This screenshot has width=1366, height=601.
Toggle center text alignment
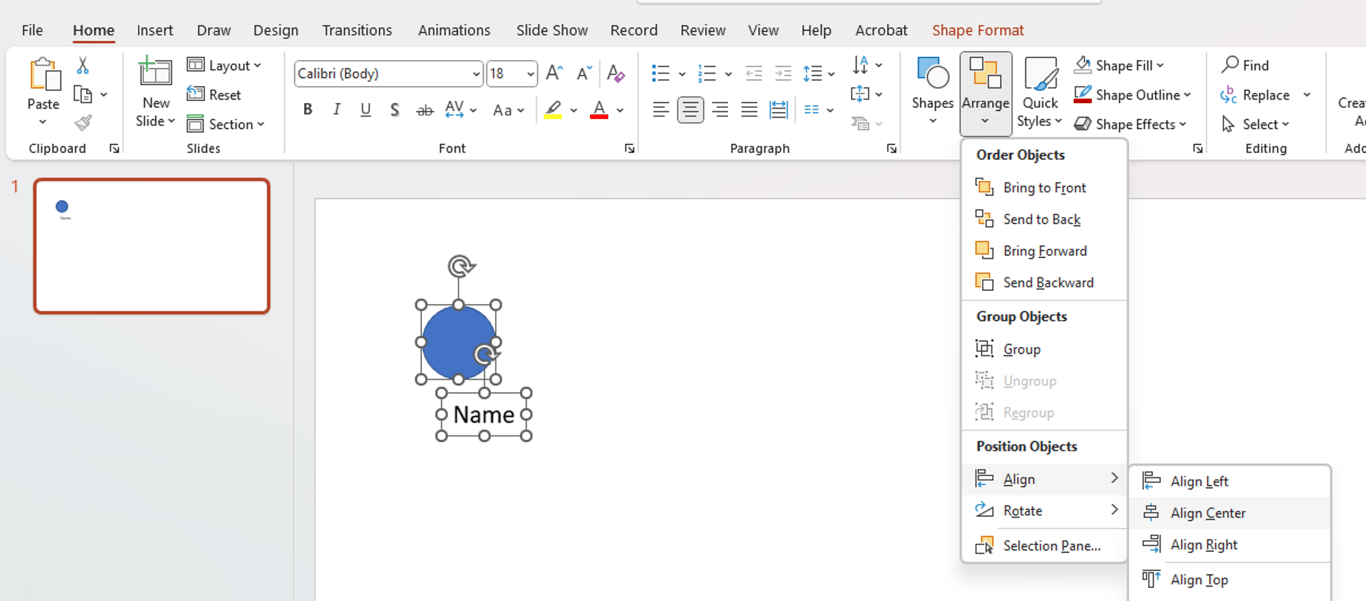click(x=690, y=110)
